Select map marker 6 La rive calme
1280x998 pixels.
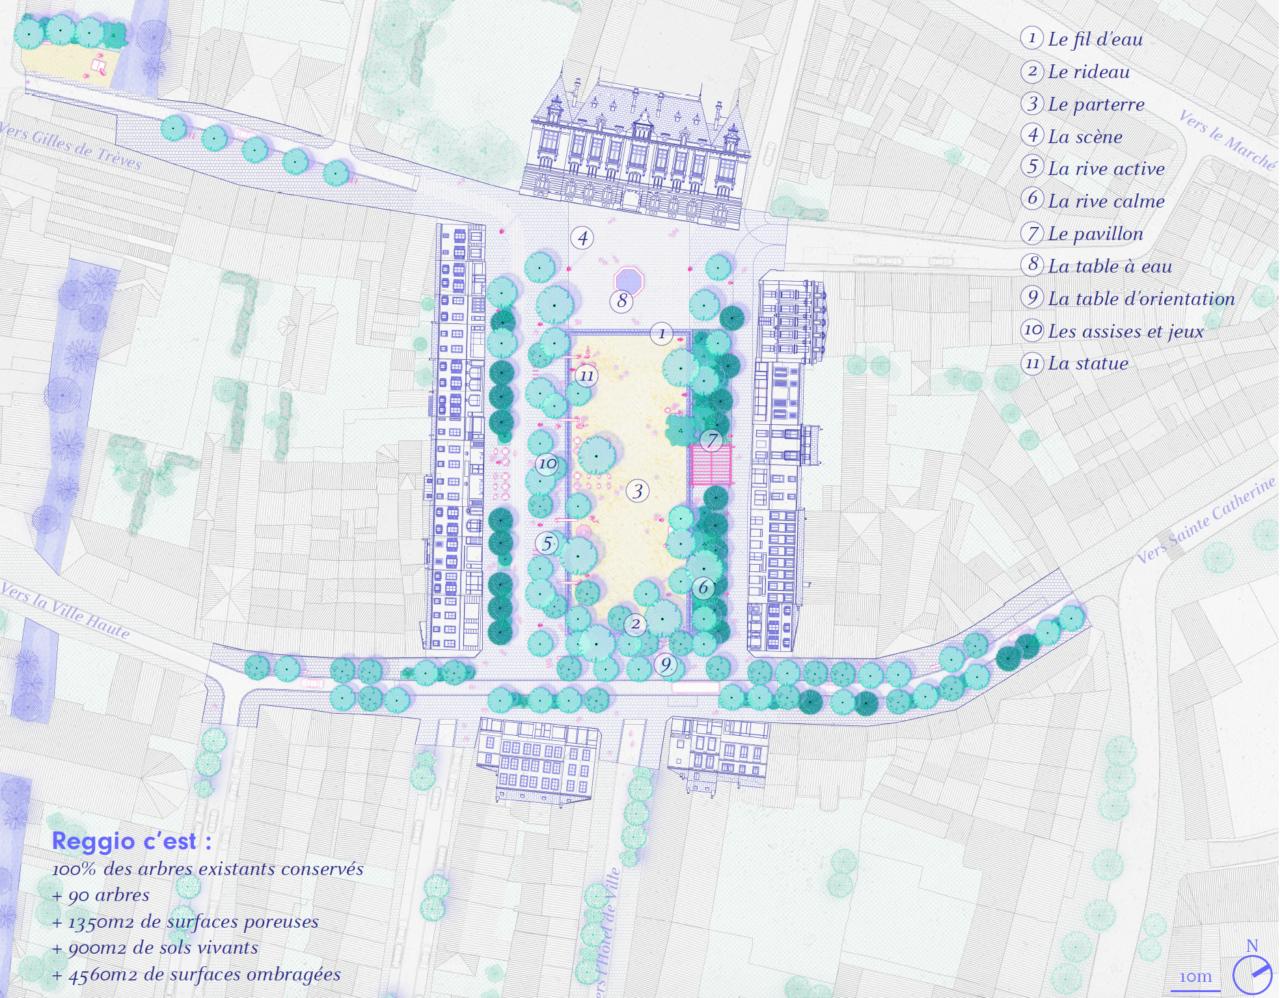[703, 587]
